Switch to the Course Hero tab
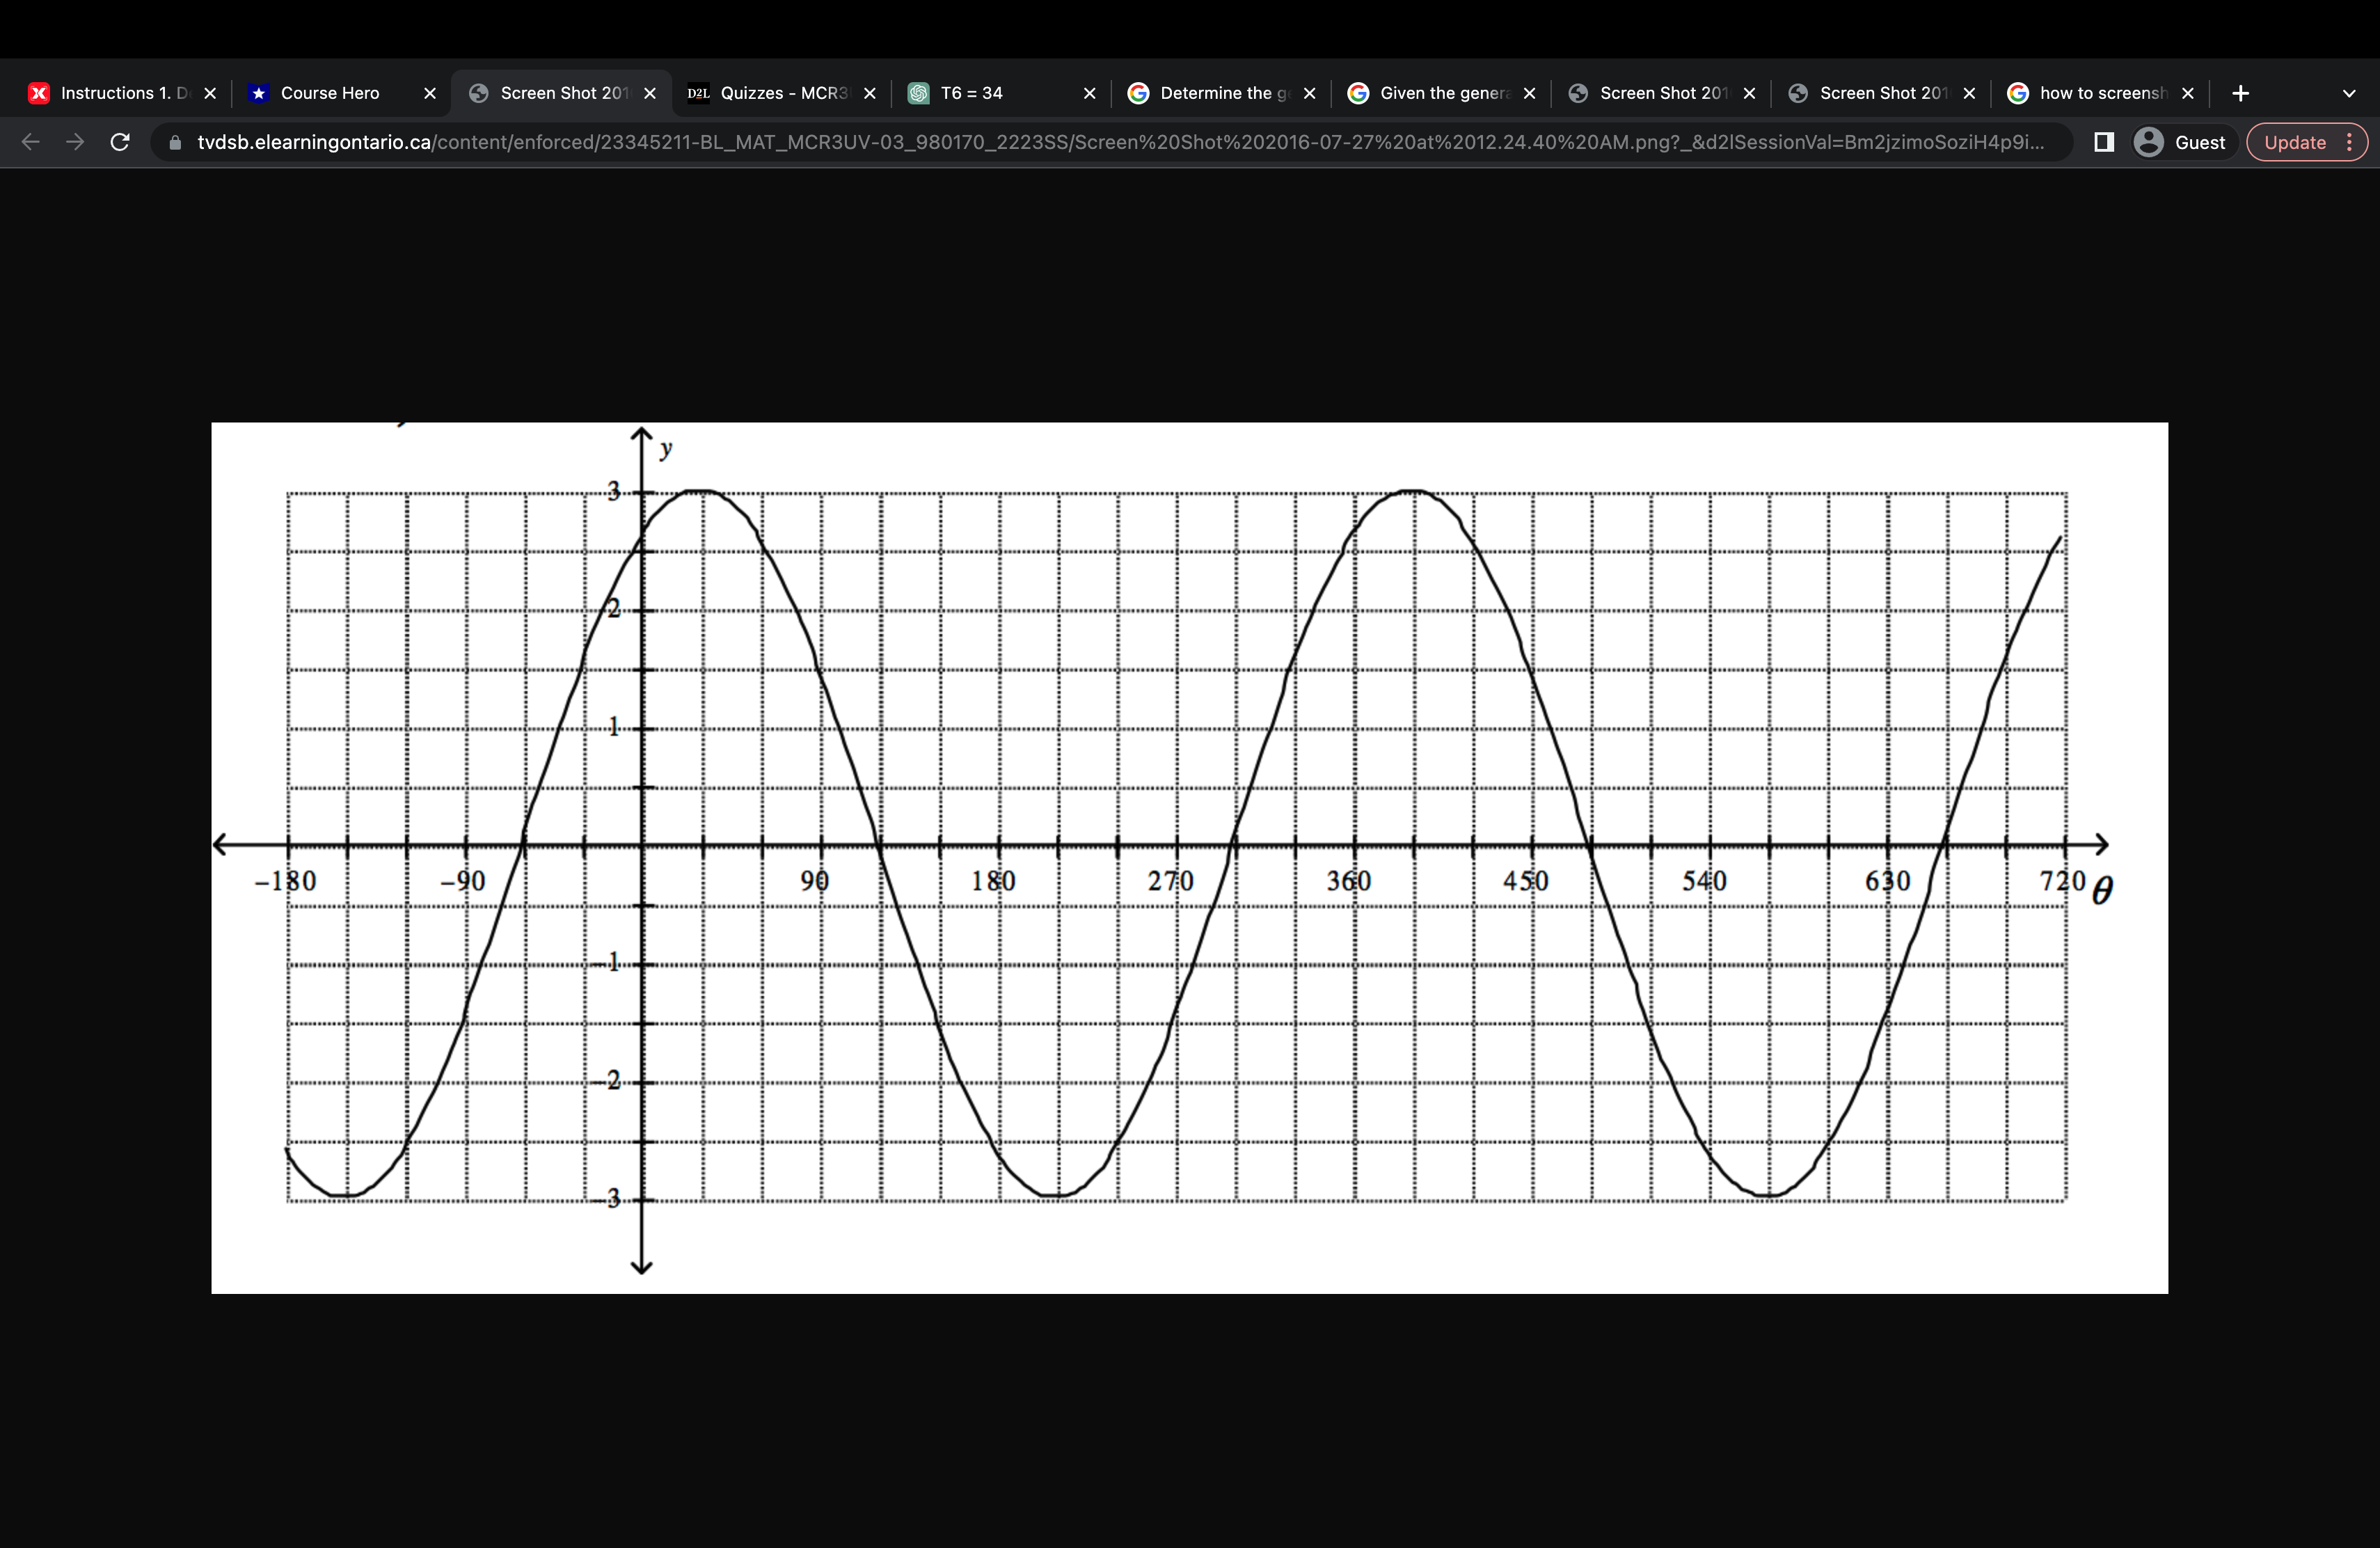 pos(330,93)
